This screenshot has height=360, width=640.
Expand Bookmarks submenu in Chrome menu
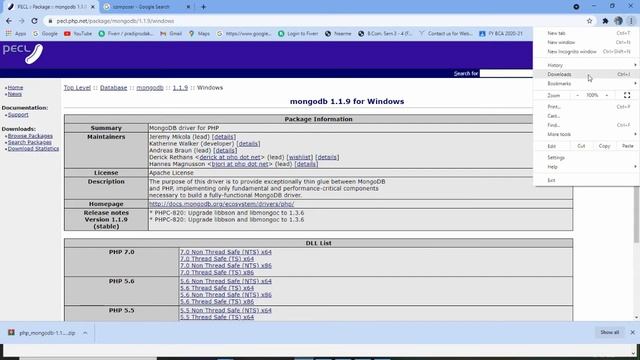(x=587, y=84)
